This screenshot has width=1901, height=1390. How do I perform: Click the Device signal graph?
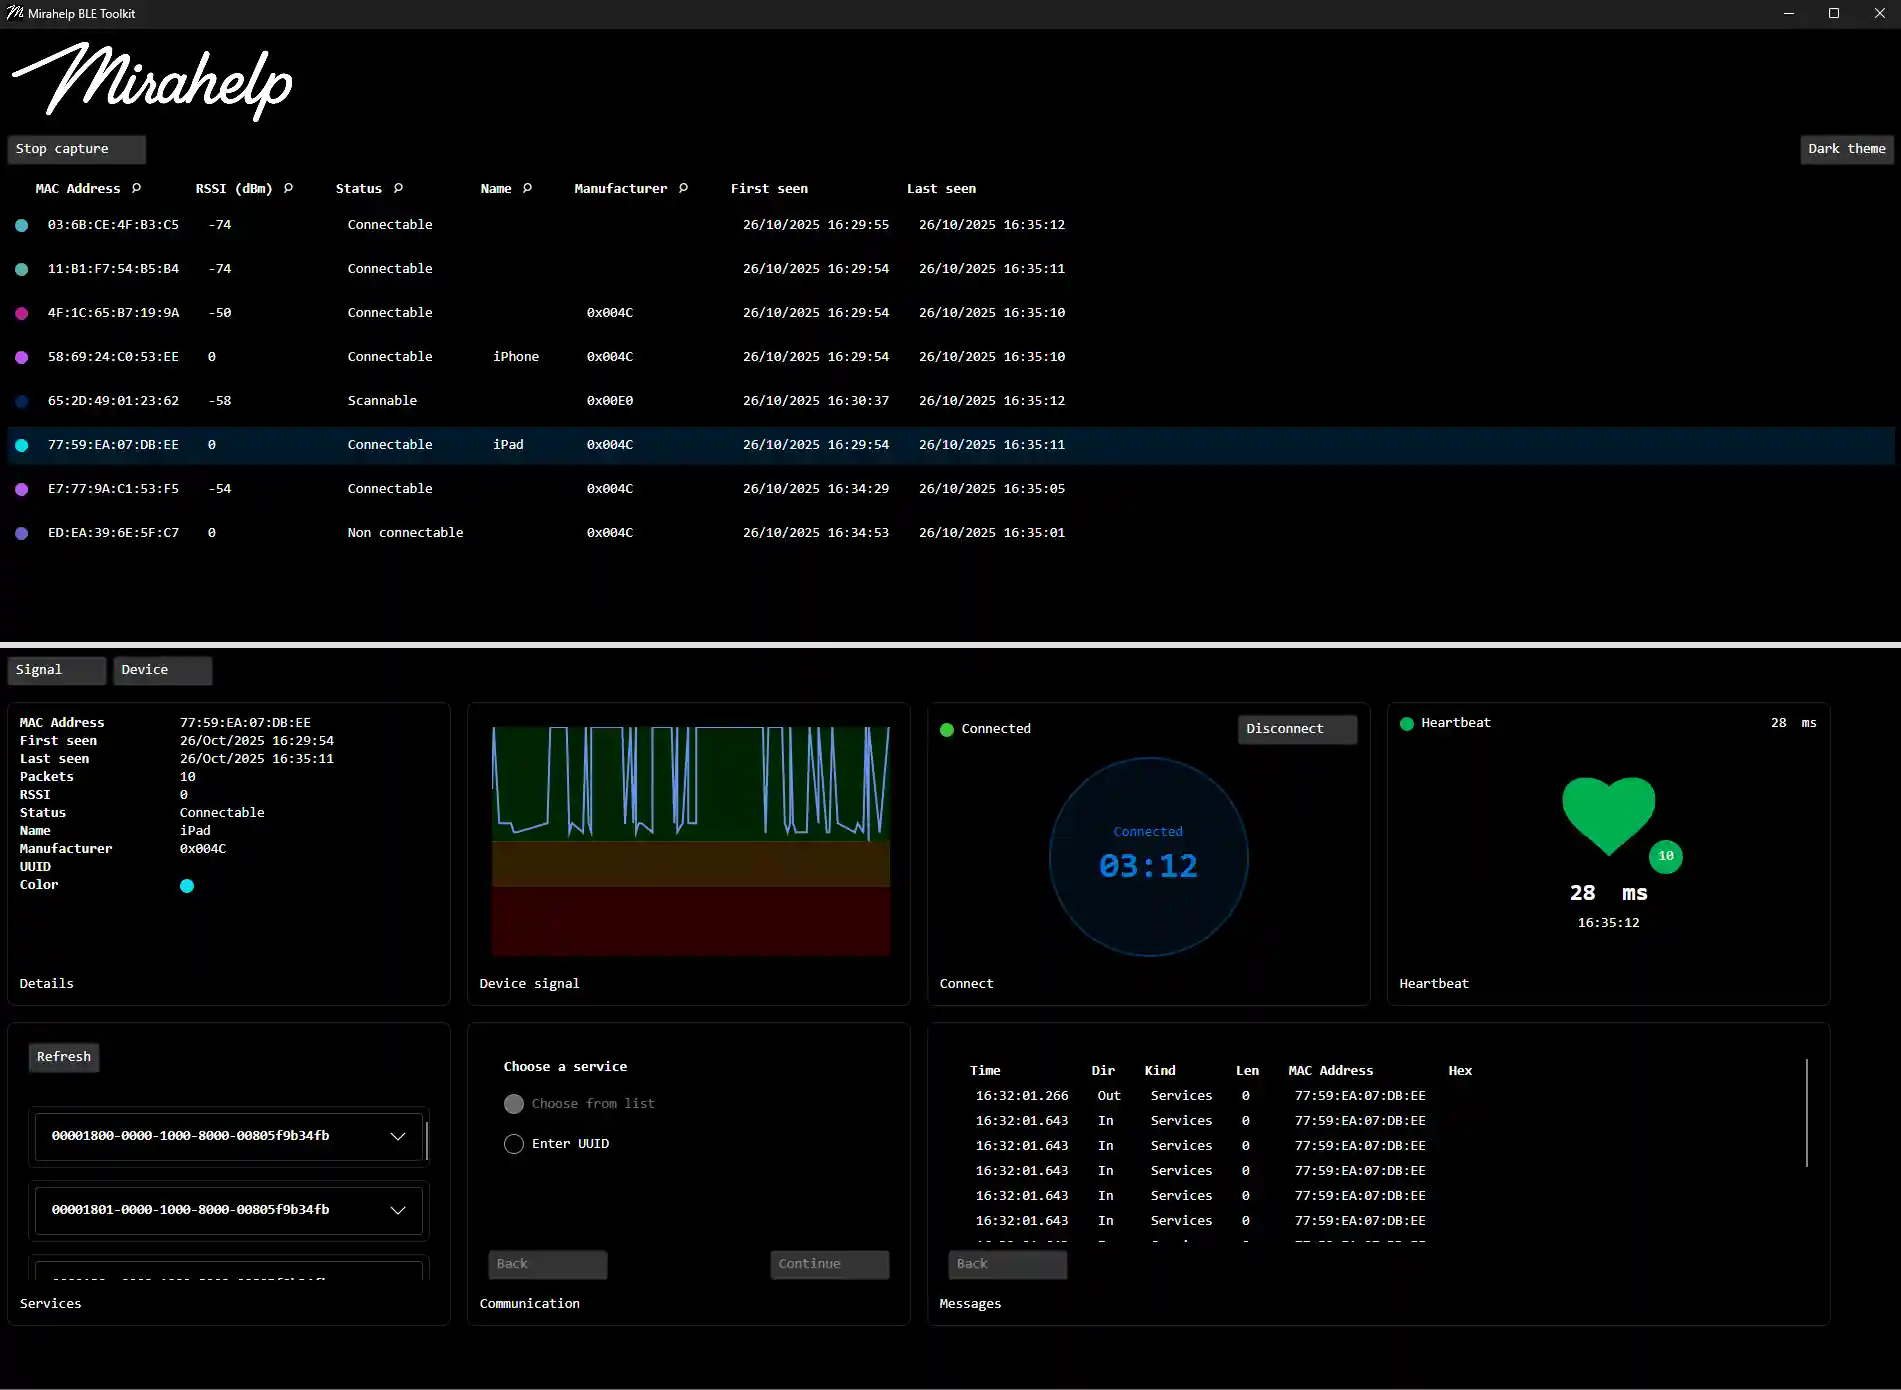coord(691,841)
